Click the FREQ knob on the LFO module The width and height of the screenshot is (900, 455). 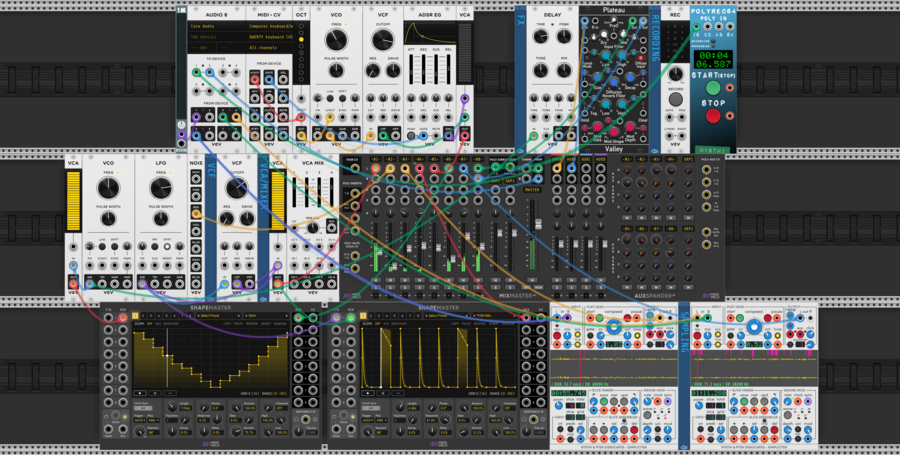tap(161, 187)
